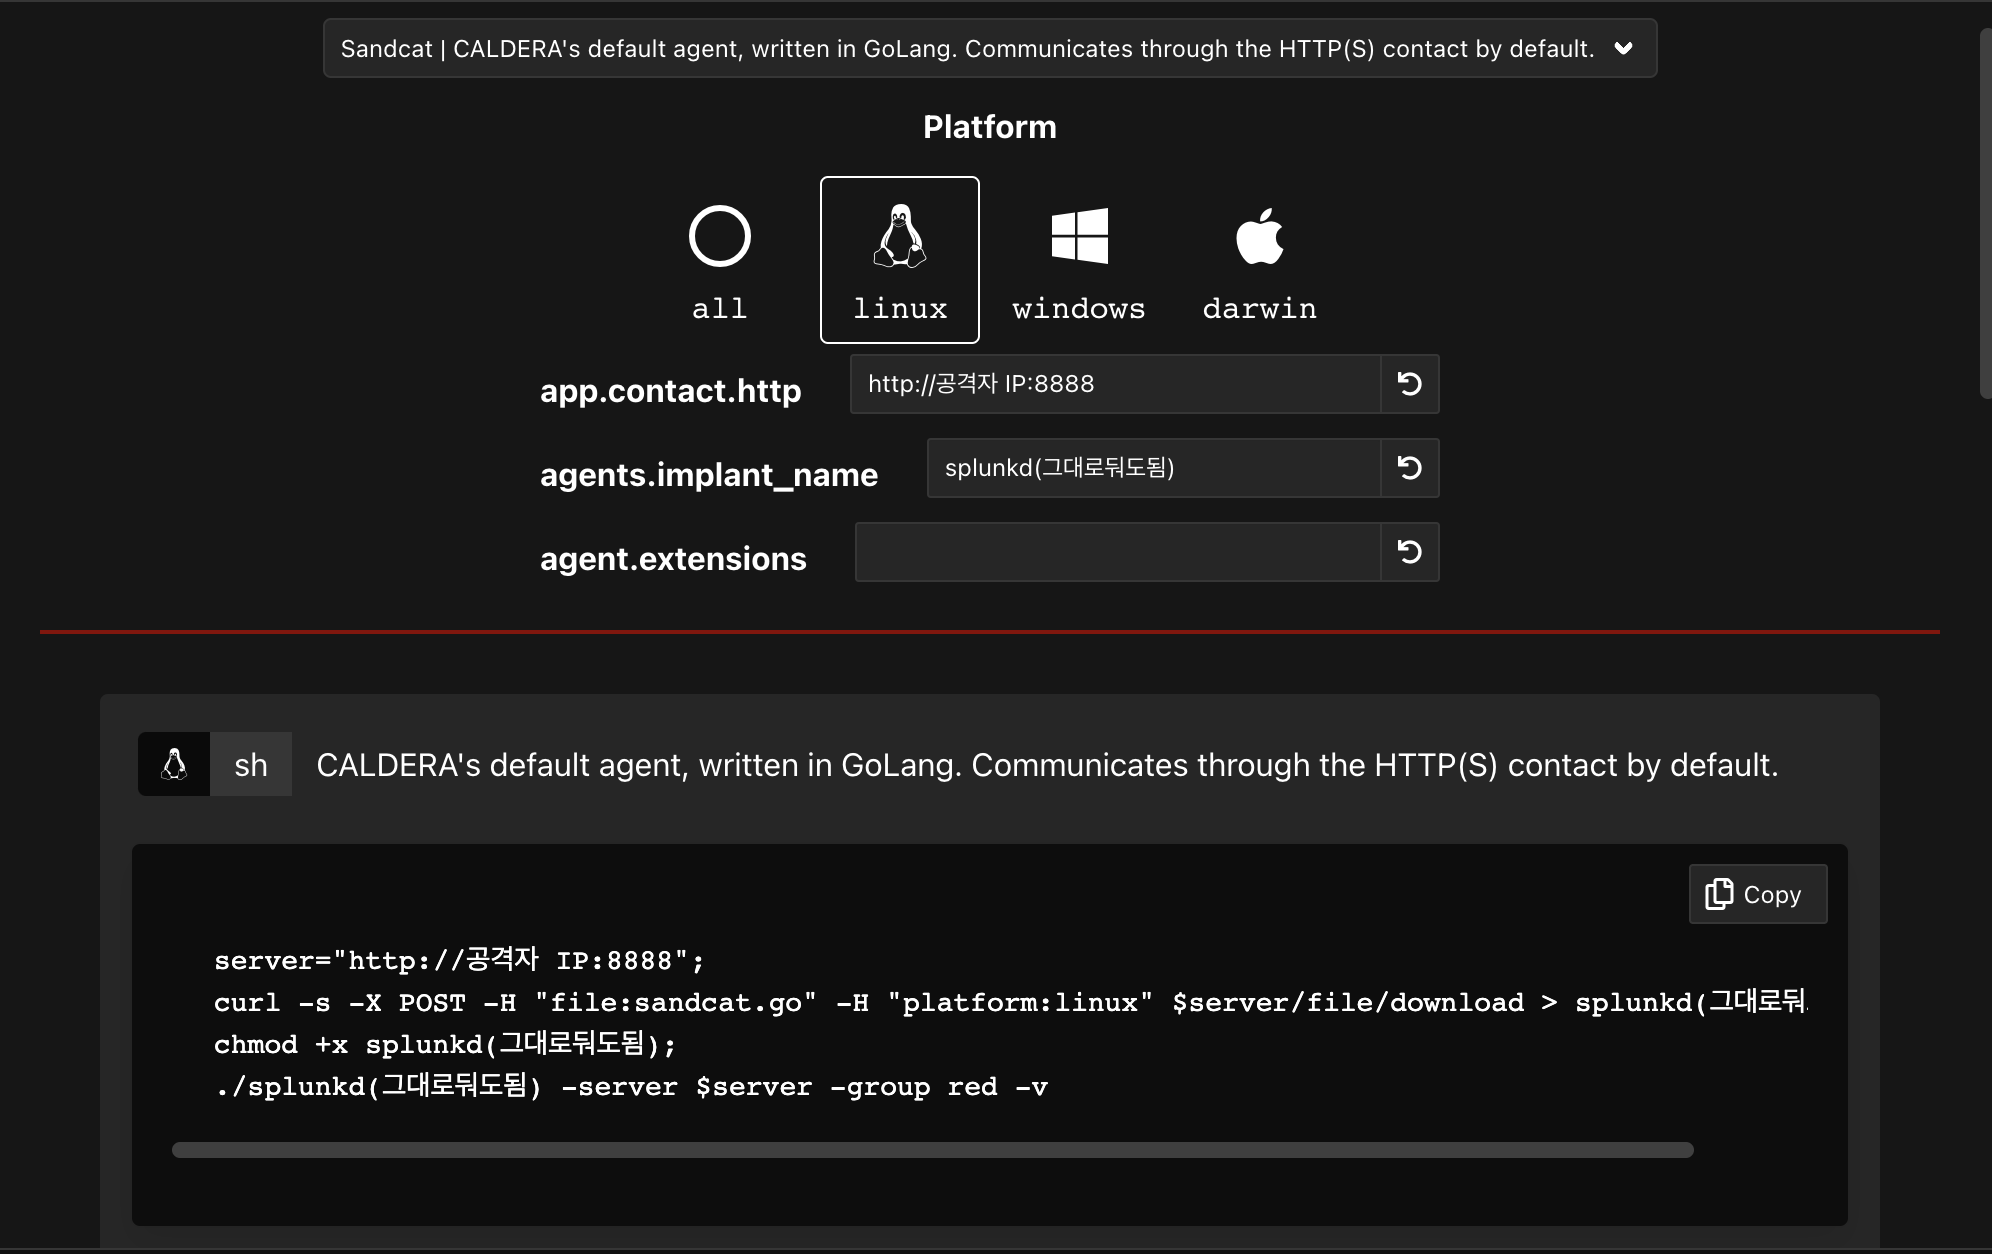Screen dimensions: 1992x1254
Task: Click the penguin icon next to sh
Action: [174, 765]
